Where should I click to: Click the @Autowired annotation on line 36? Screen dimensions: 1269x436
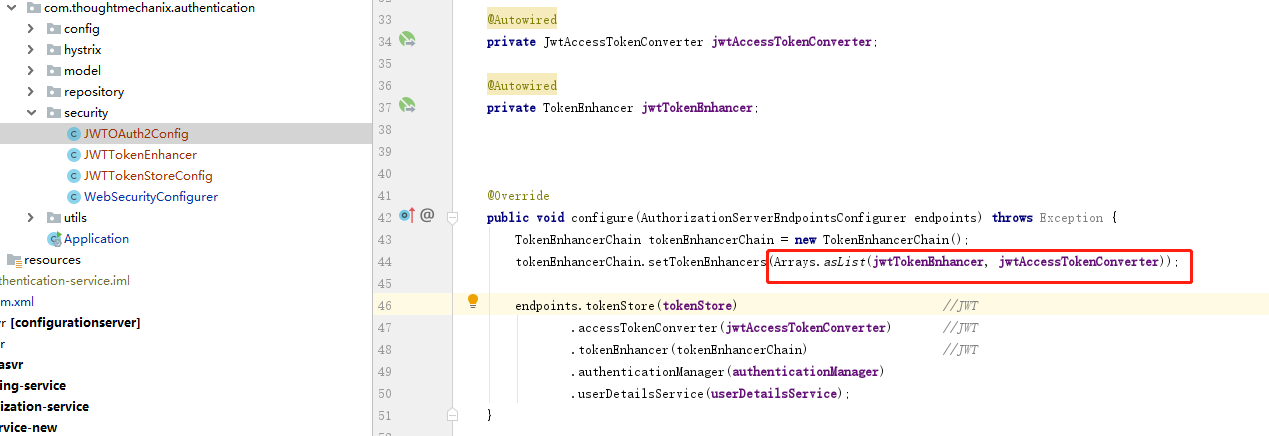coord(522,86)
